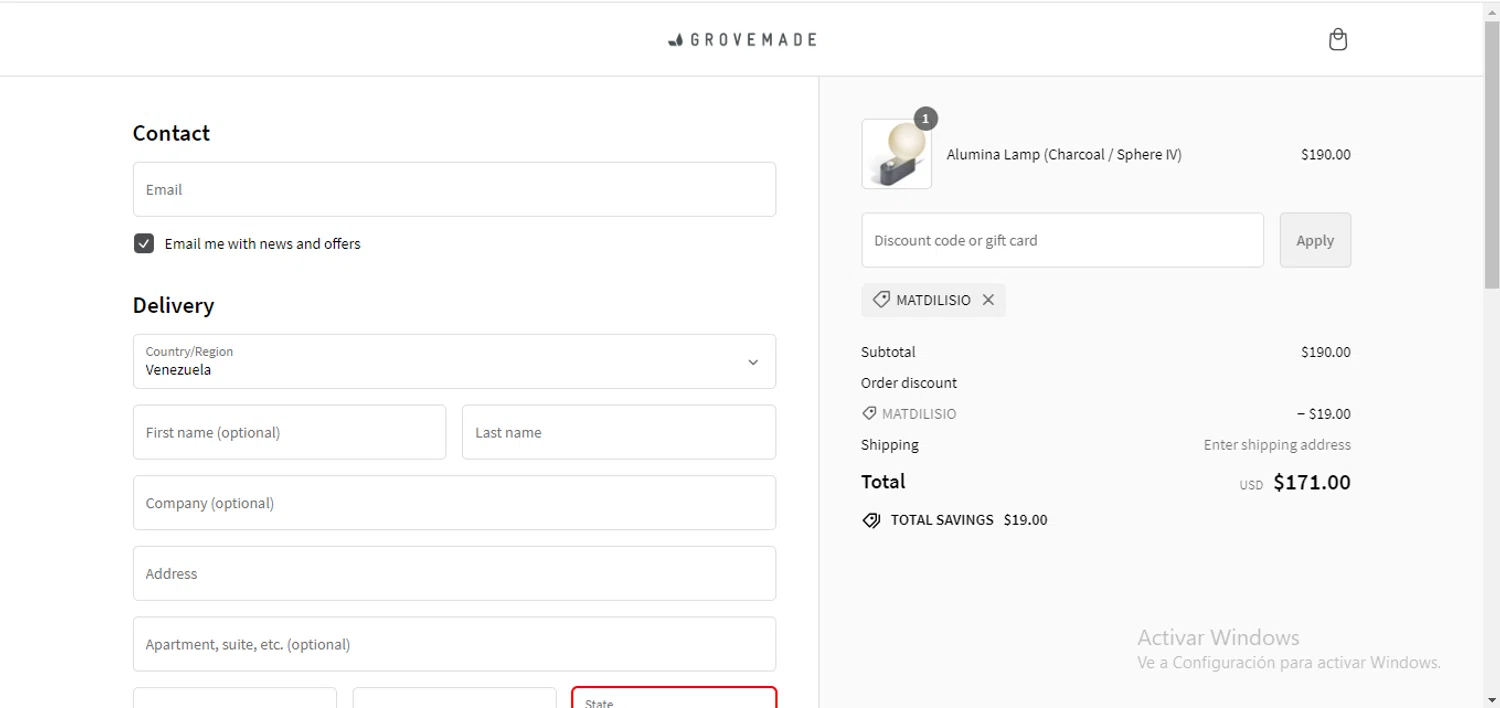Focus the Email input field
1500x708 pixels.
tap(454, 189)
